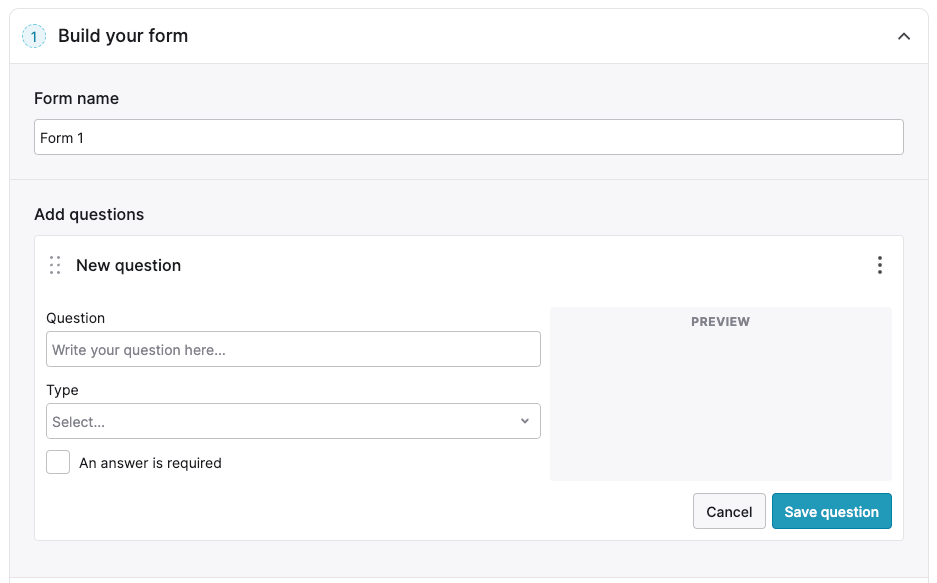Image resolution: width=937 pixels, height=583 pixels.
Task: Focus the Form name field containing Form 1
Action: coord(468,137)
